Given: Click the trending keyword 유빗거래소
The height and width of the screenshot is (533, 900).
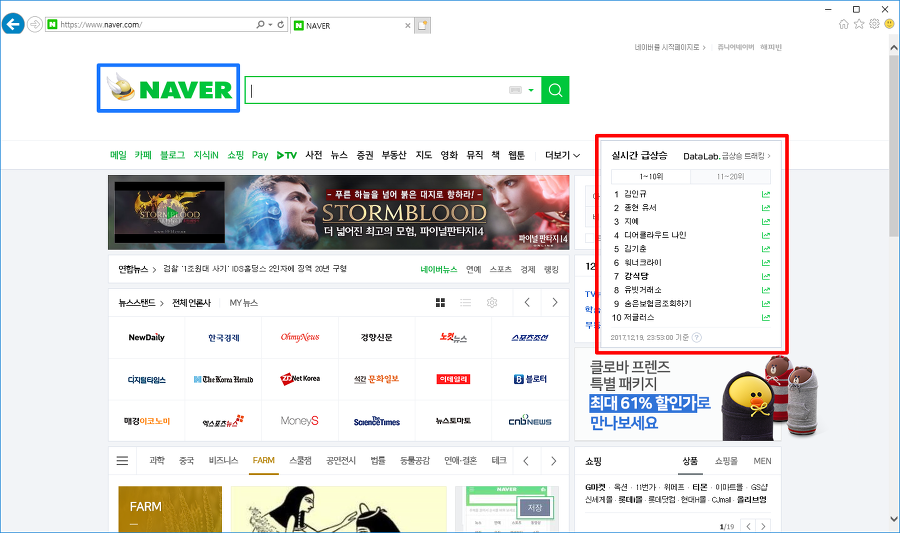Looking at the screenshot, I should pyautogui.click(x=643, y=290).
